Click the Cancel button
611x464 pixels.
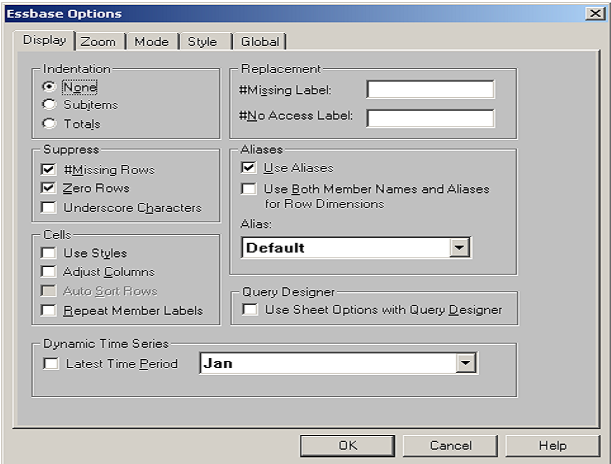coord(450,446)
